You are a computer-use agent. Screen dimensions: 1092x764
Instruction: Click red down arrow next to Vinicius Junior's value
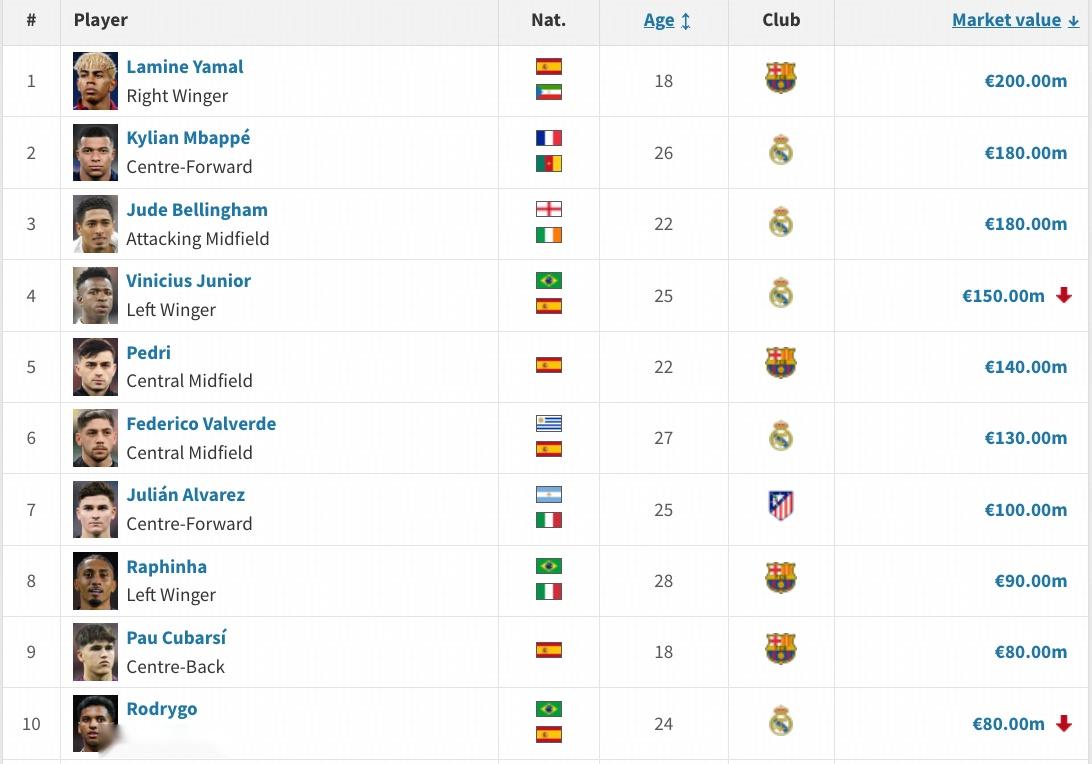1064,295
